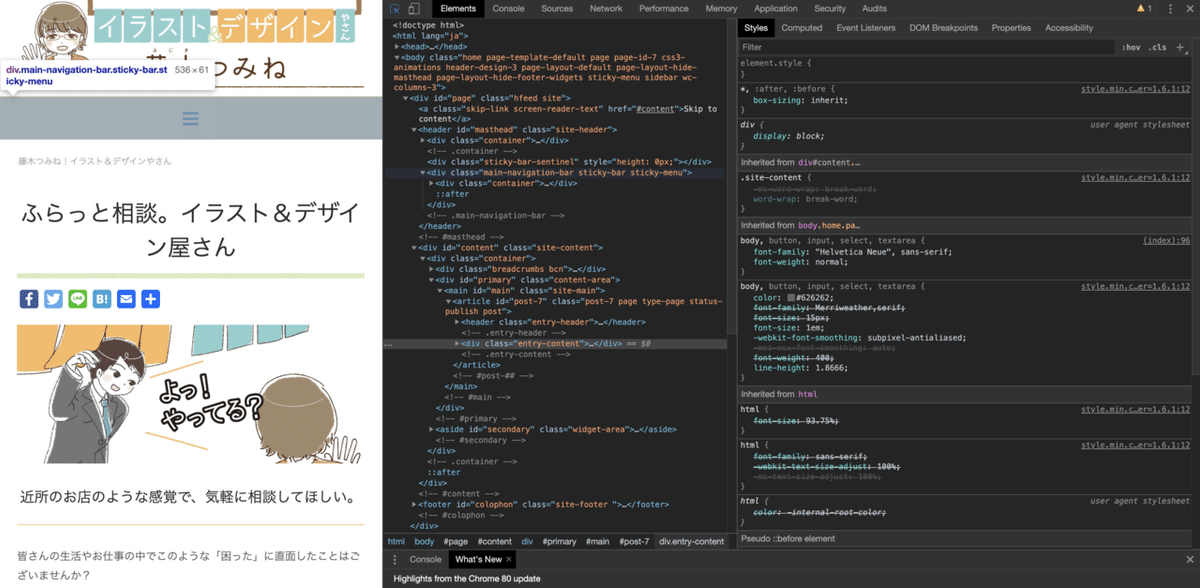Open the Audits tab
The height and width of the screenshot is (588, 1200).
pos(875,9)
